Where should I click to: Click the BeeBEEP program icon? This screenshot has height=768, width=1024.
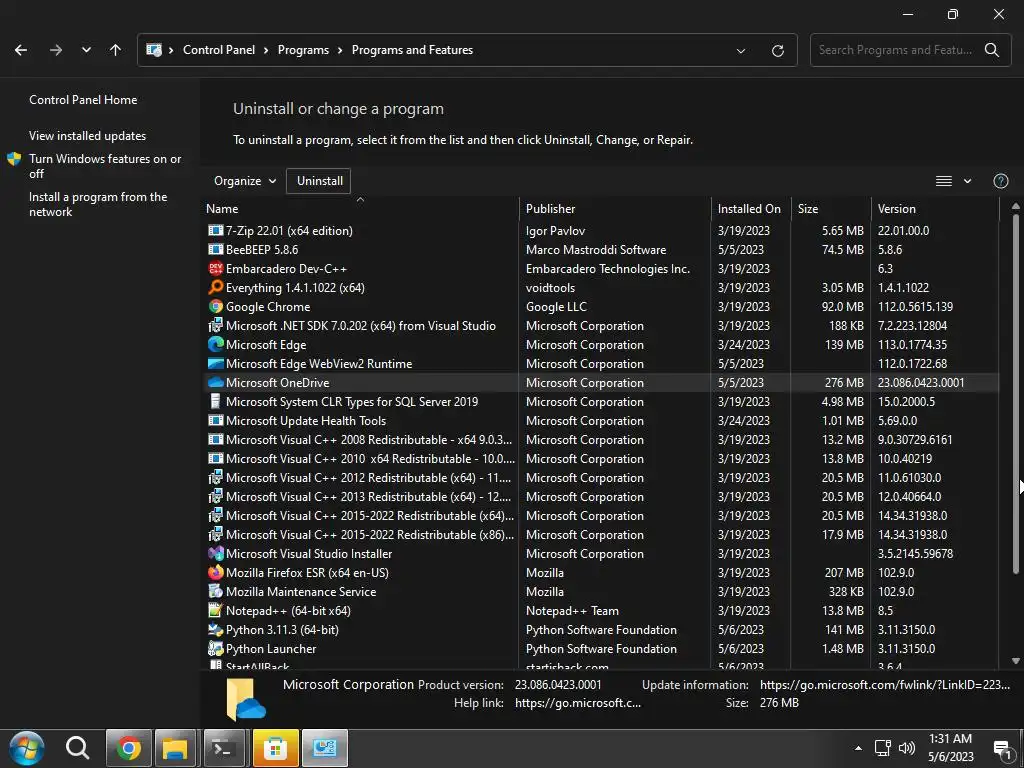215,249
